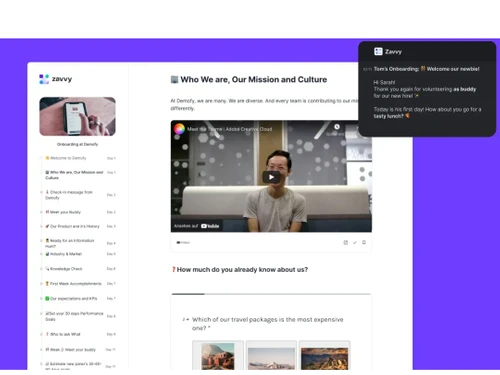Click the zavvy logo in the sidebar
The image size is (500, 375).
tap(55, 79)
